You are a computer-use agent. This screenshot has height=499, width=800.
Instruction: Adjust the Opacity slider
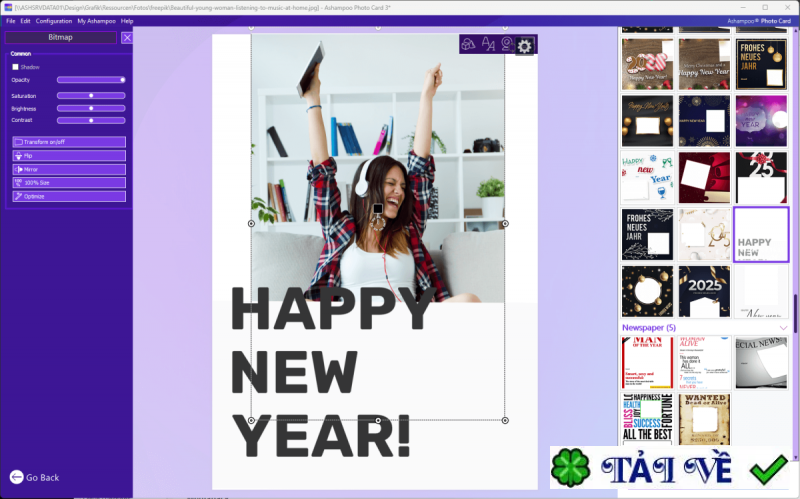[x=91, y=80]
